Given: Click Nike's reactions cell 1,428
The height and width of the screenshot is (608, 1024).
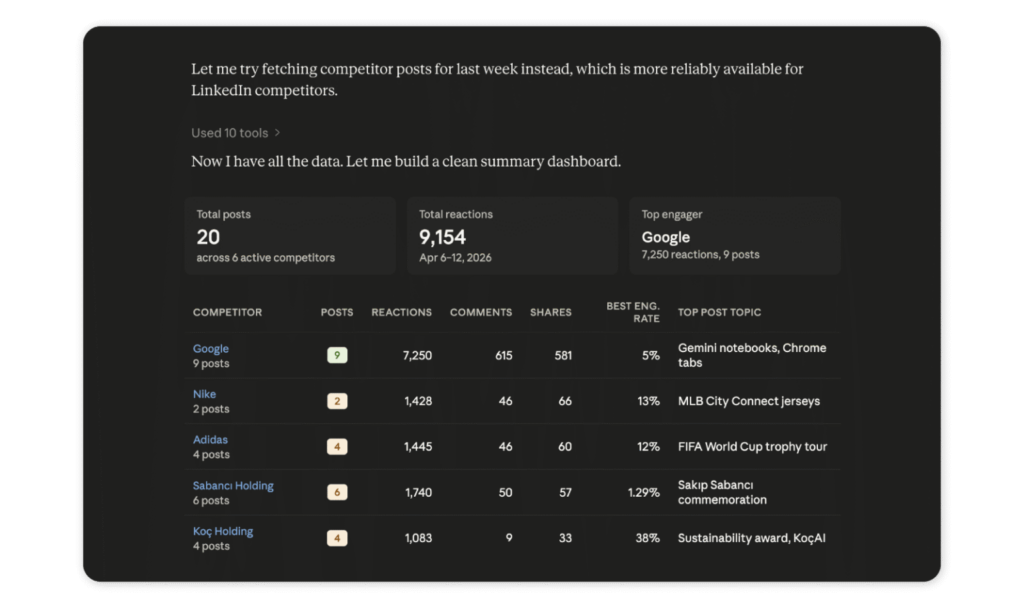Looking at the screenshot, I should click(x=418, y=401).
